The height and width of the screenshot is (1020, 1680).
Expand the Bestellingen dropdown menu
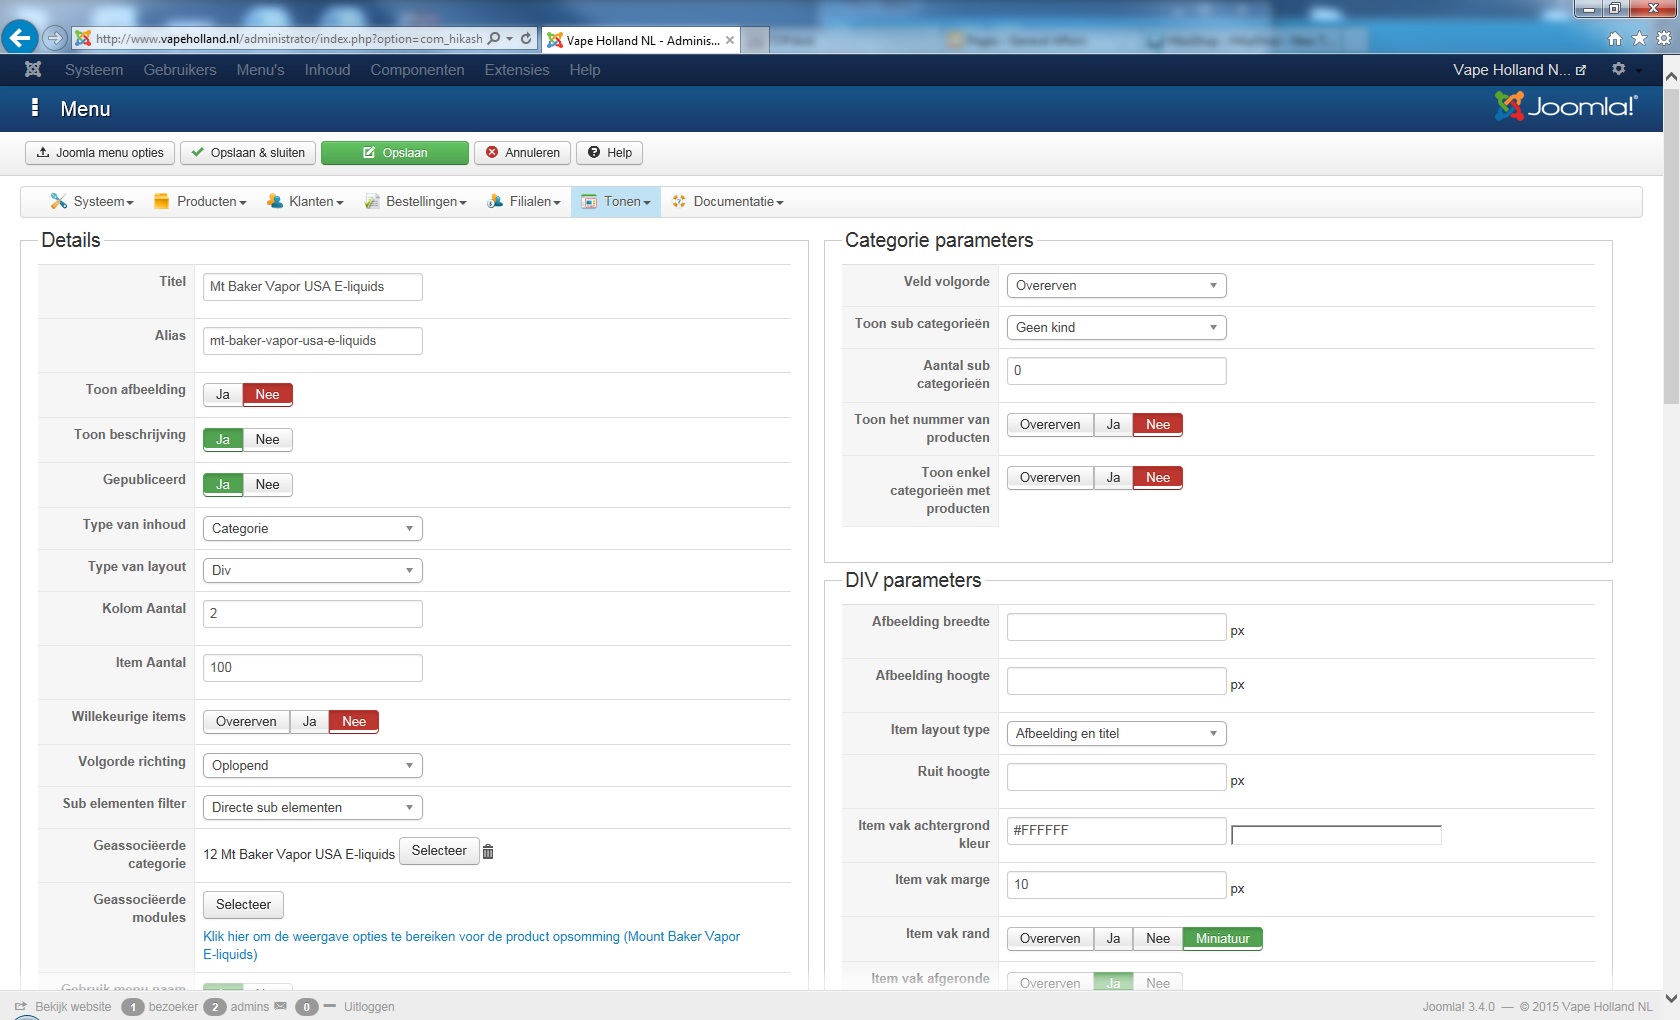click(x=415, y=201)
